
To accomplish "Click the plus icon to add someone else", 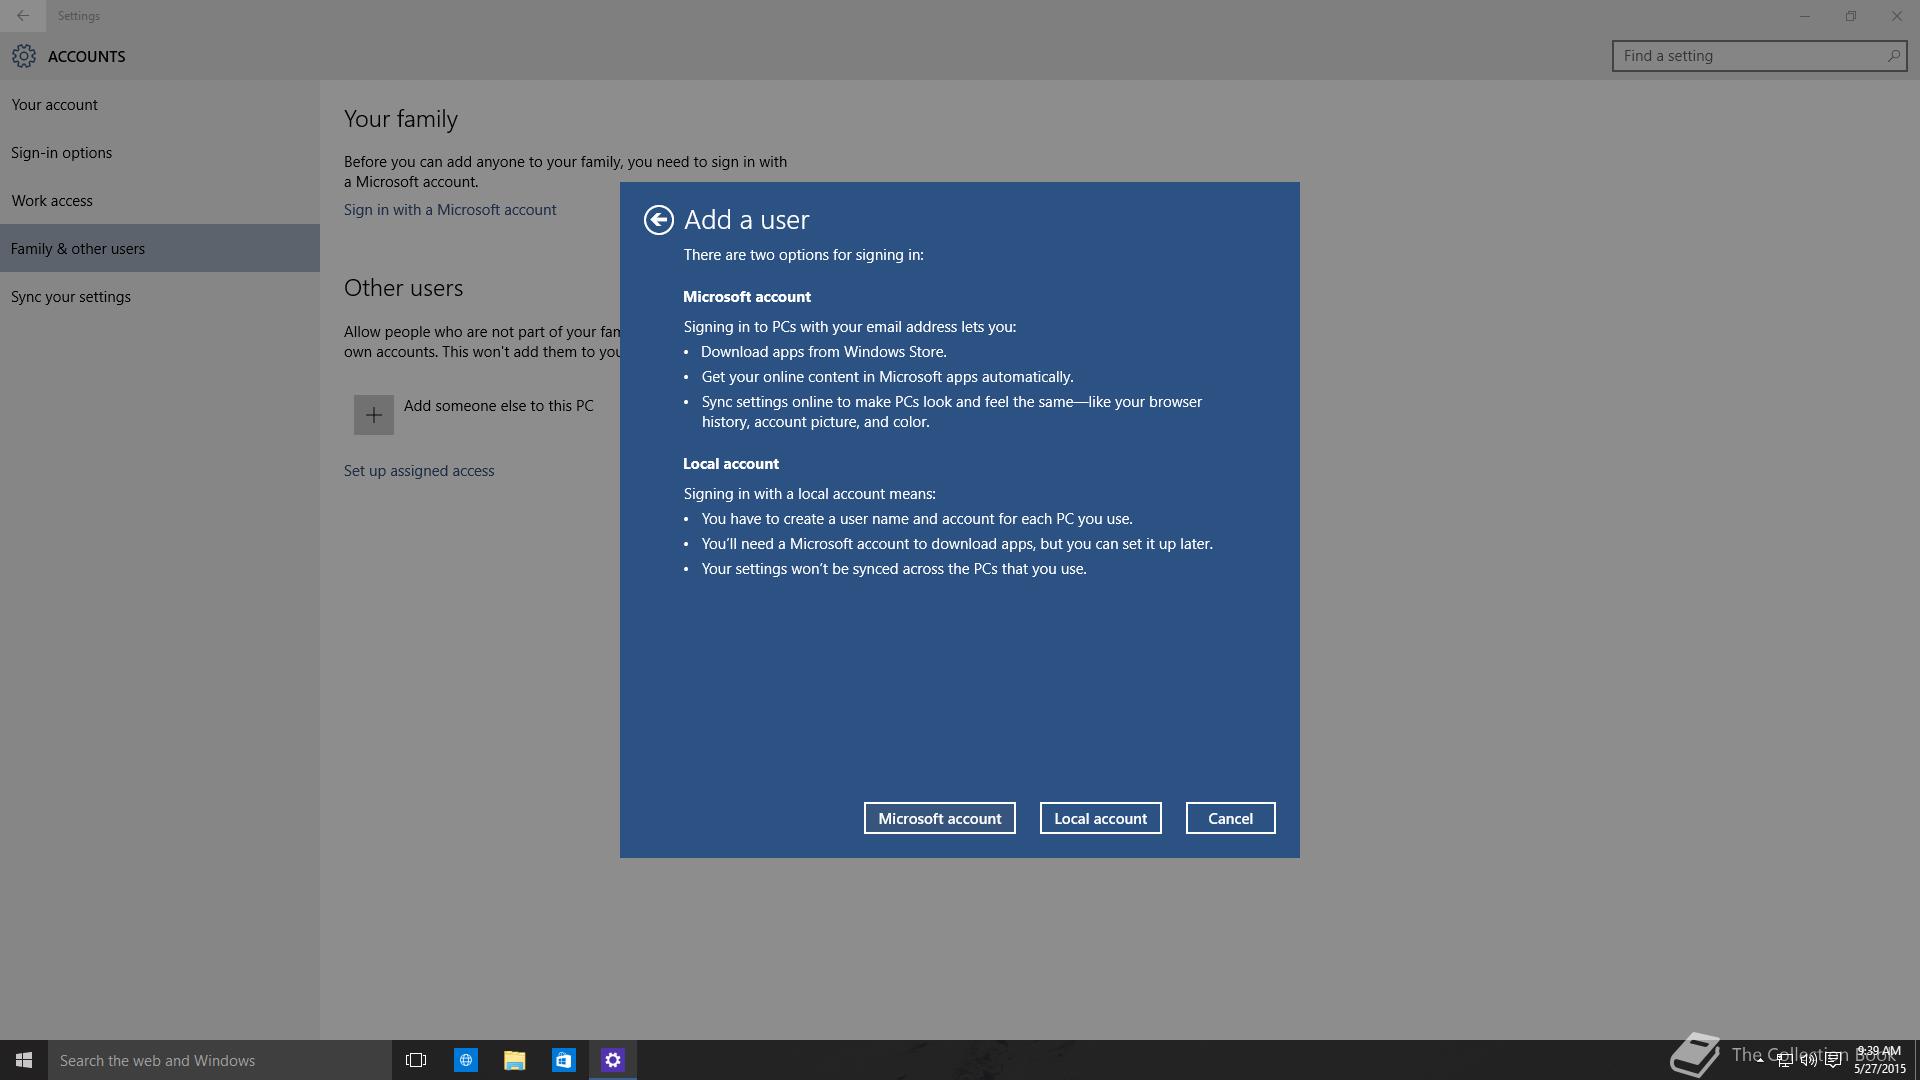I will pyautogui.click(x=374, y=415).
